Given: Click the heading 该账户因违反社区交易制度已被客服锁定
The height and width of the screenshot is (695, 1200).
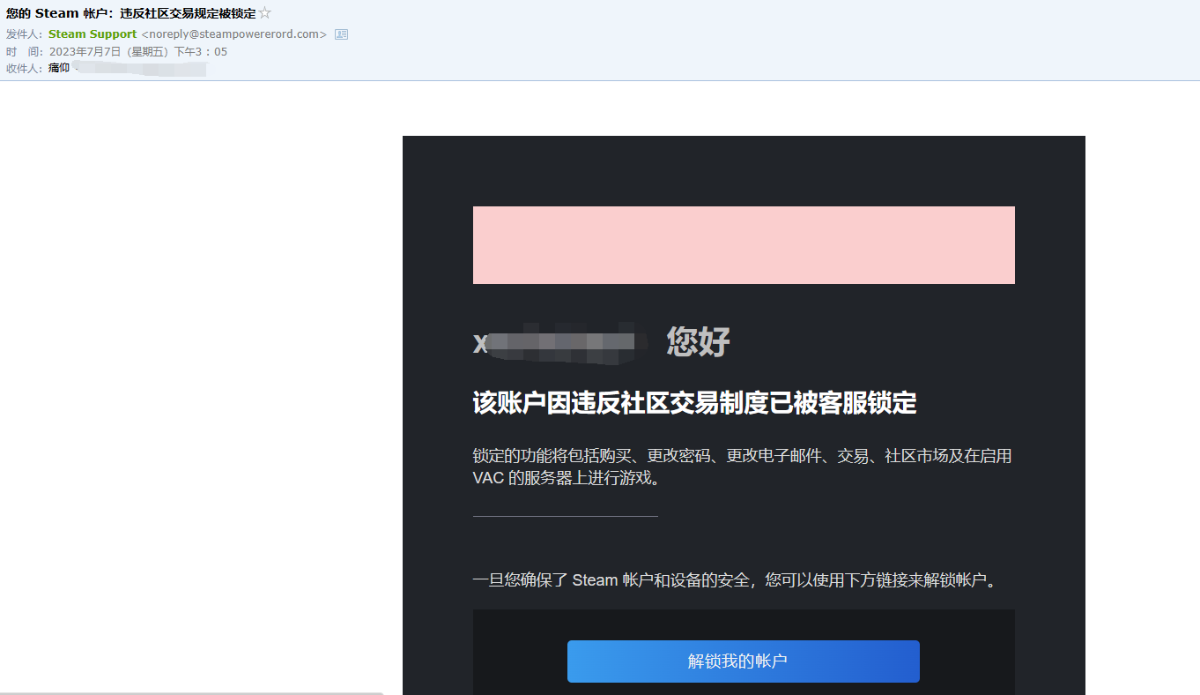Looking at the screenshot, I should coord(694,403).
